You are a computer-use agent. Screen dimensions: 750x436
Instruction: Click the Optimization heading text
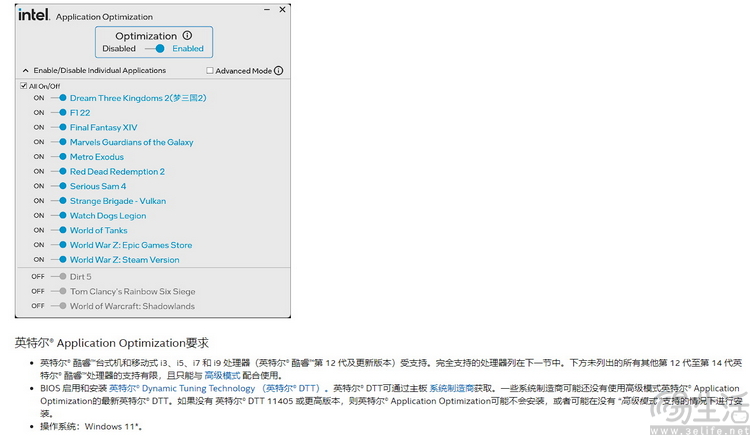[146, 36]
